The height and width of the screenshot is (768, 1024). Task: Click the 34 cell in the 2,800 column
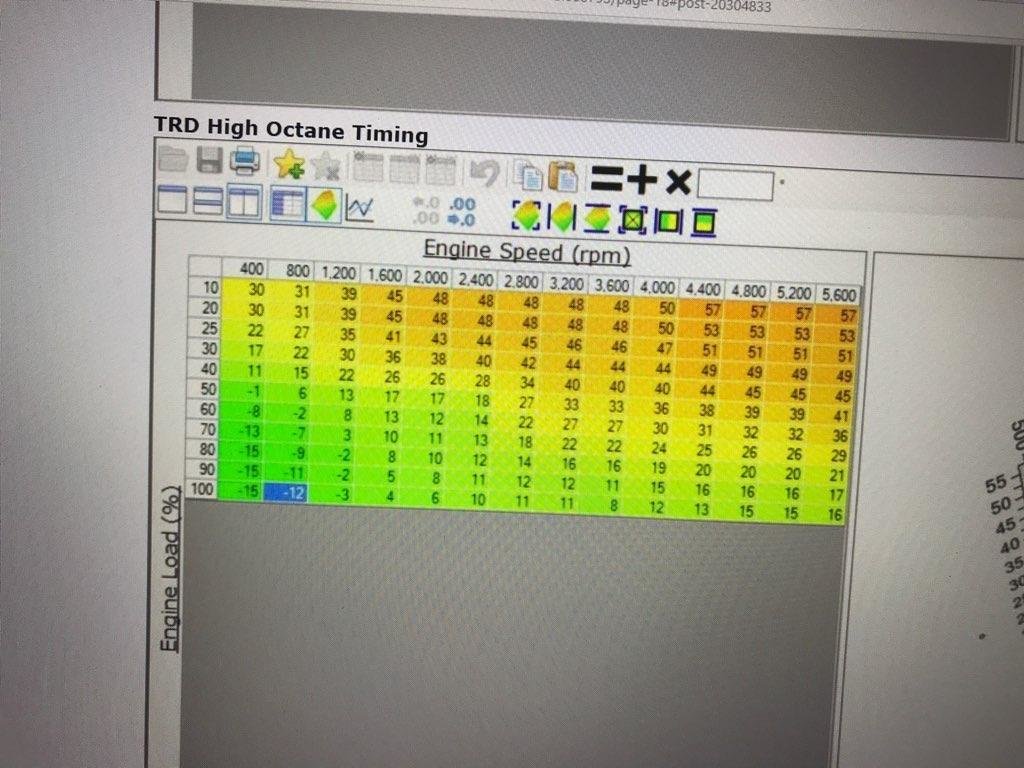point(516,383)
